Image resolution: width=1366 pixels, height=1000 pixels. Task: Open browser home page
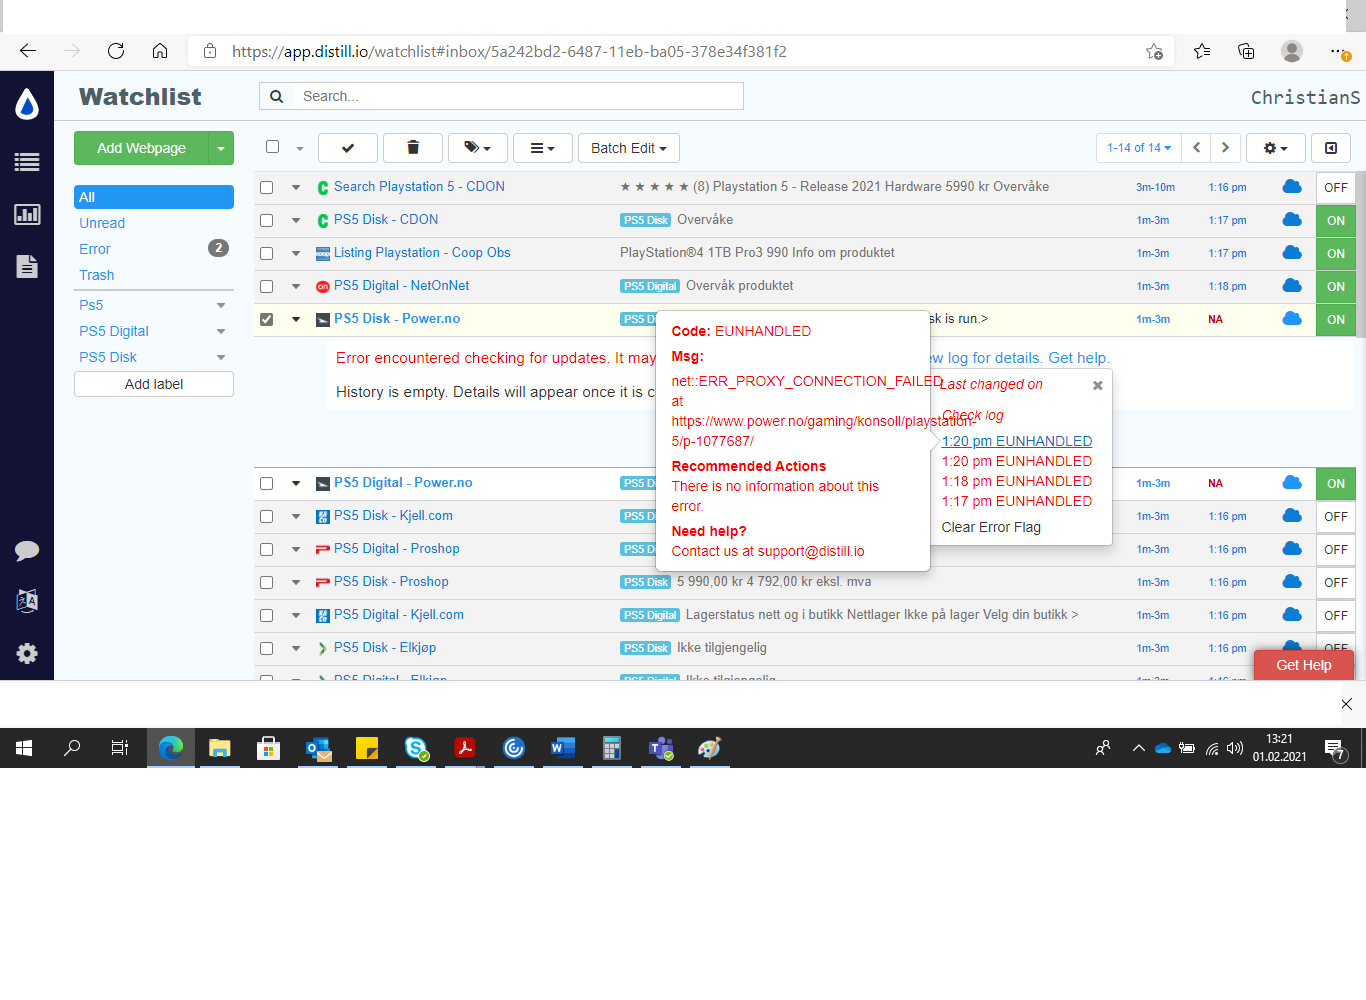[160, 51]
